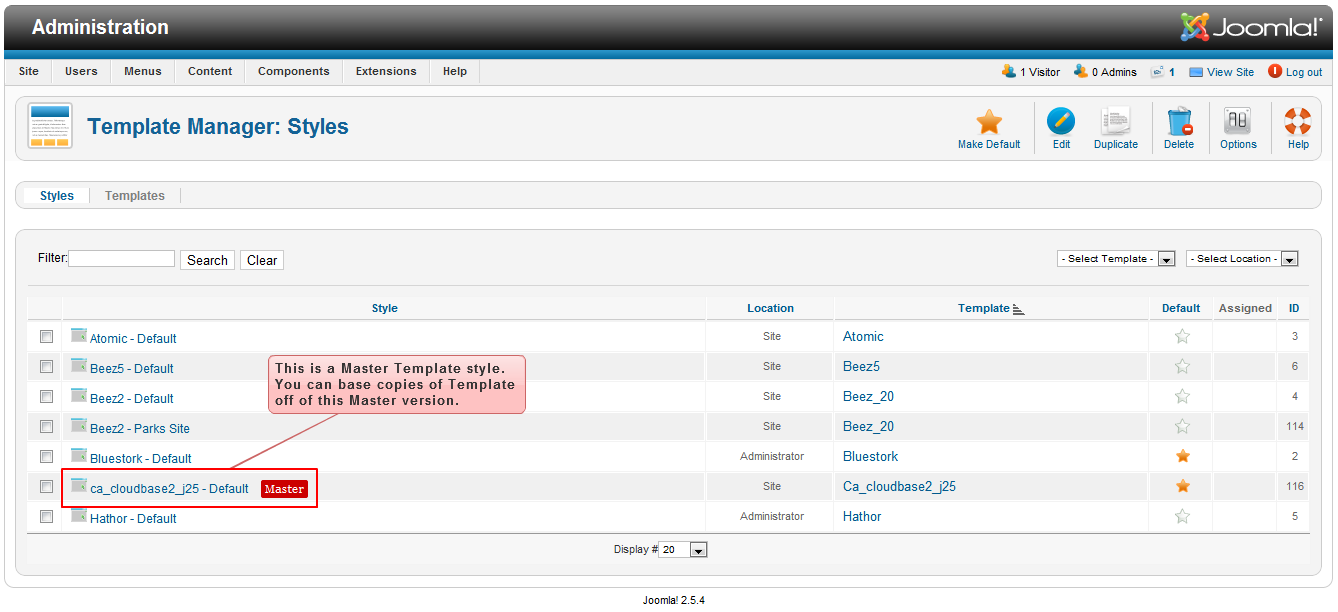Viewport: 1338px width, 612px height.
Task: Click the Duplicate toolbar icon
Action: pos(1115,122)
